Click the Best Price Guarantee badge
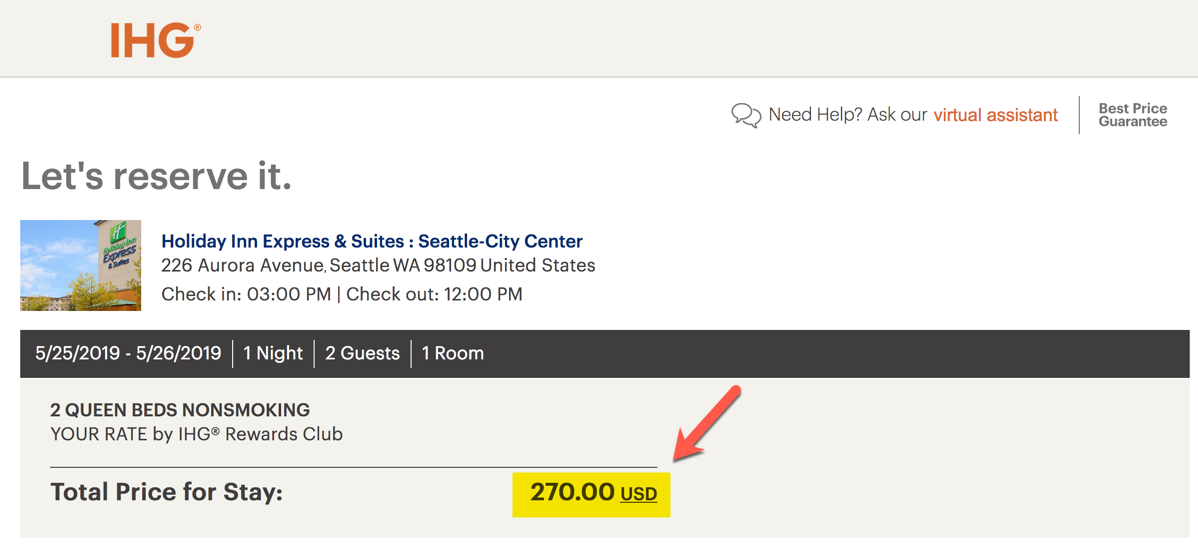The image size is (1198, 547). 1132,115
